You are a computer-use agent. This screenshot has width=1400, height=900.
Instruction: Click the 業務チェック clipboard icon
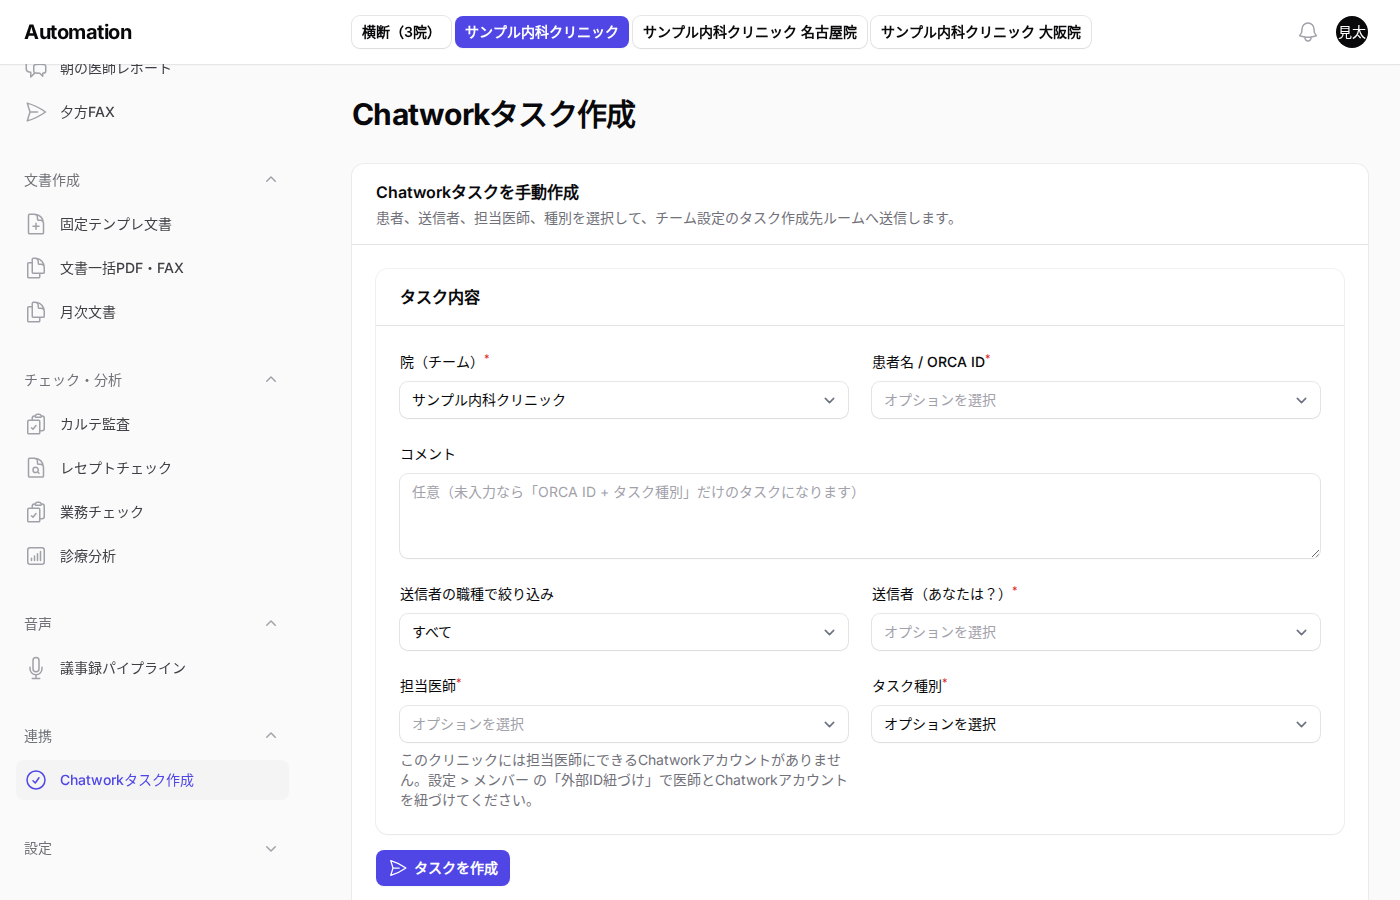[x=36, y=512]
